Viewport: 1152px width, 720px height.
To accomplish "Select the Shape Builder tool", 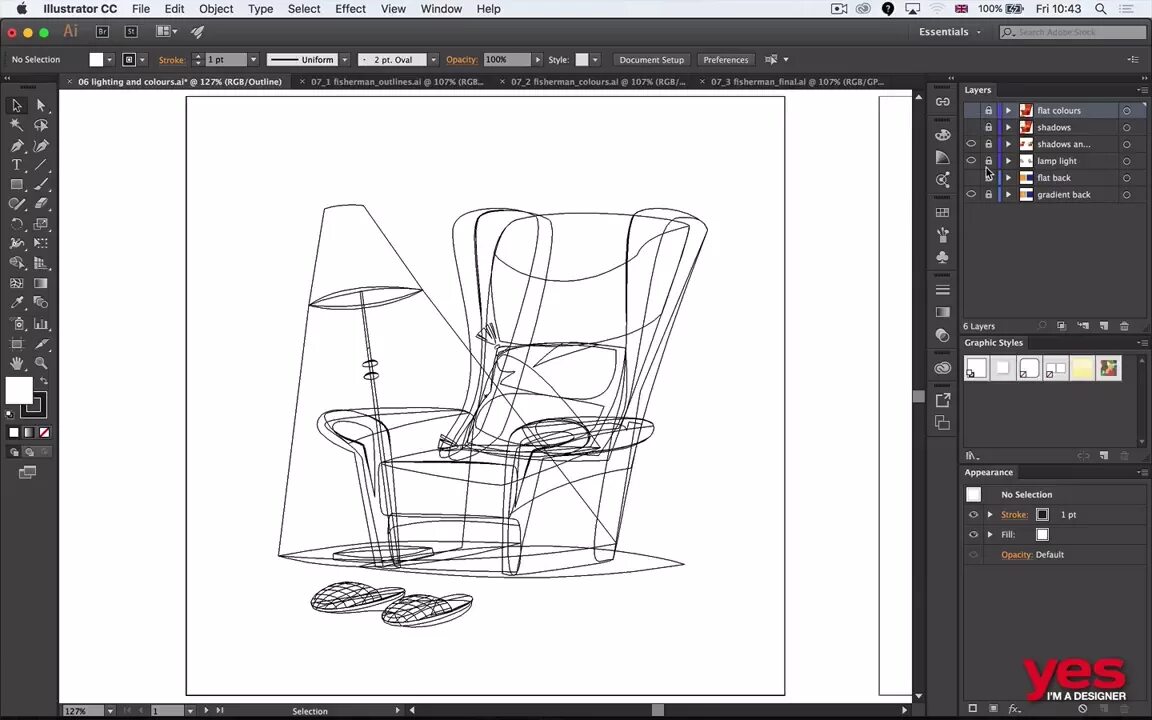I will (x=17, y=263).
